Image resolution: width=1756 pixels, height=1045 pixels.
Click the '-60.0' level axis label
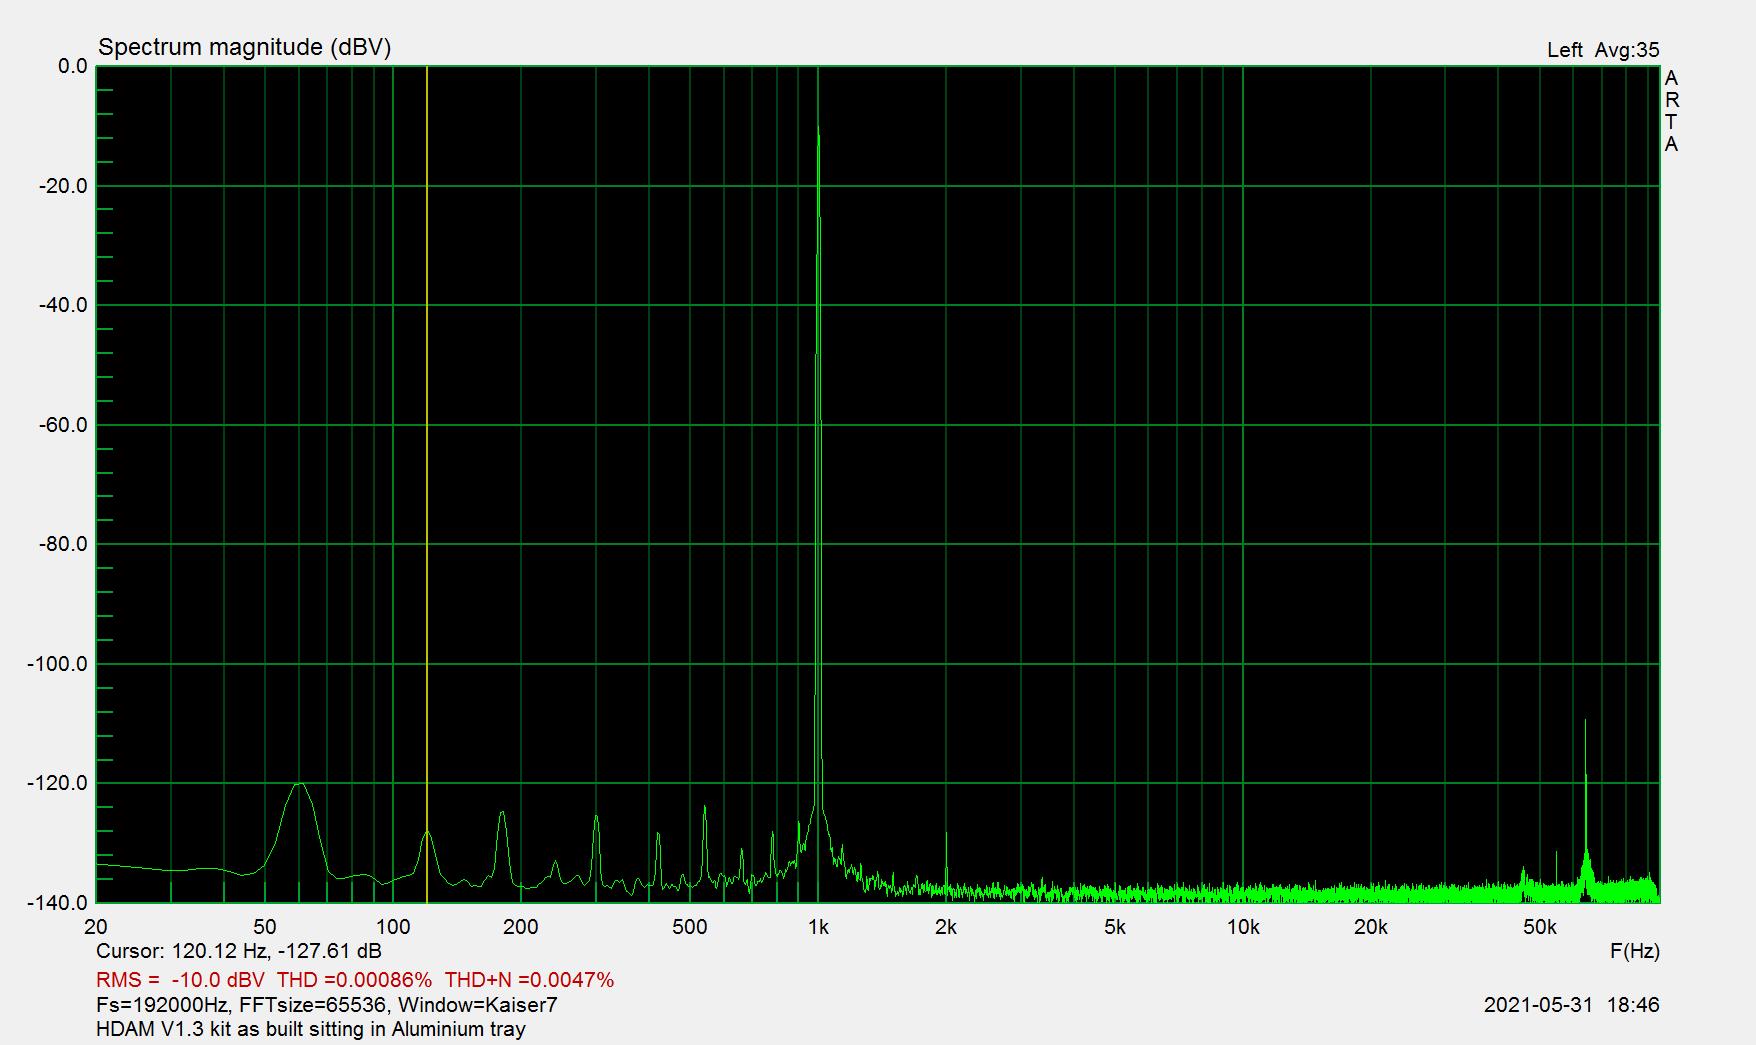pyautogui.click(x=65, y=425)
